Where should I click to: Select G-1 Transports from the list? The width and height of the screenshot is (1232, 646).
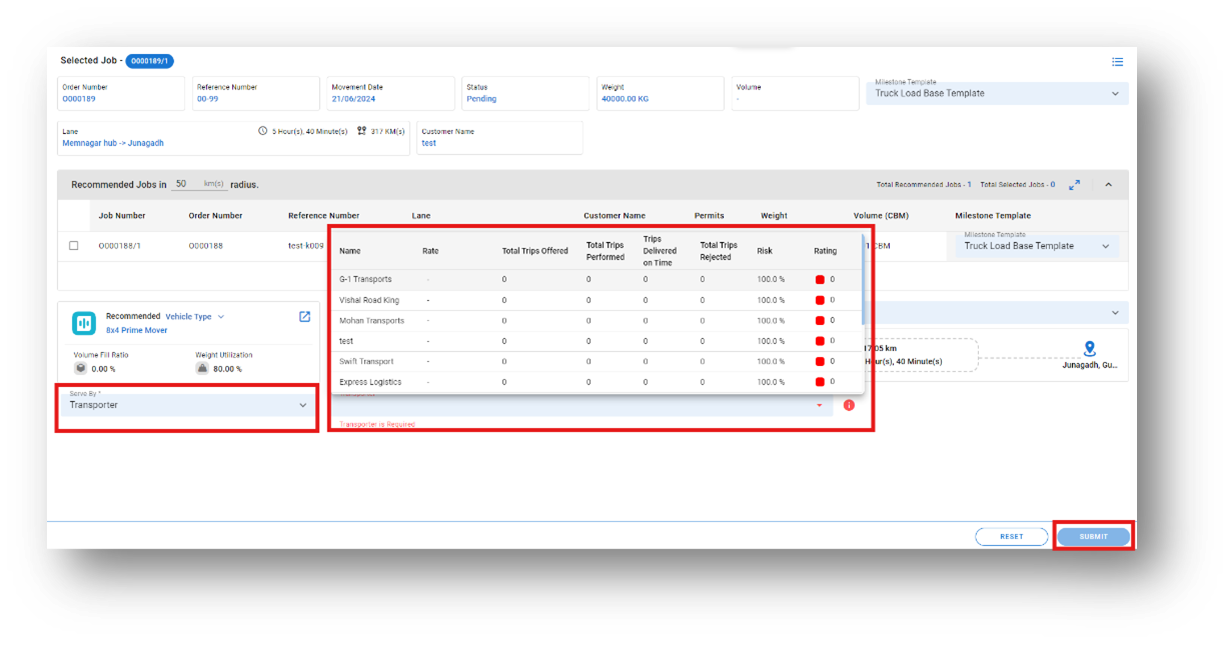coord(597,279)
